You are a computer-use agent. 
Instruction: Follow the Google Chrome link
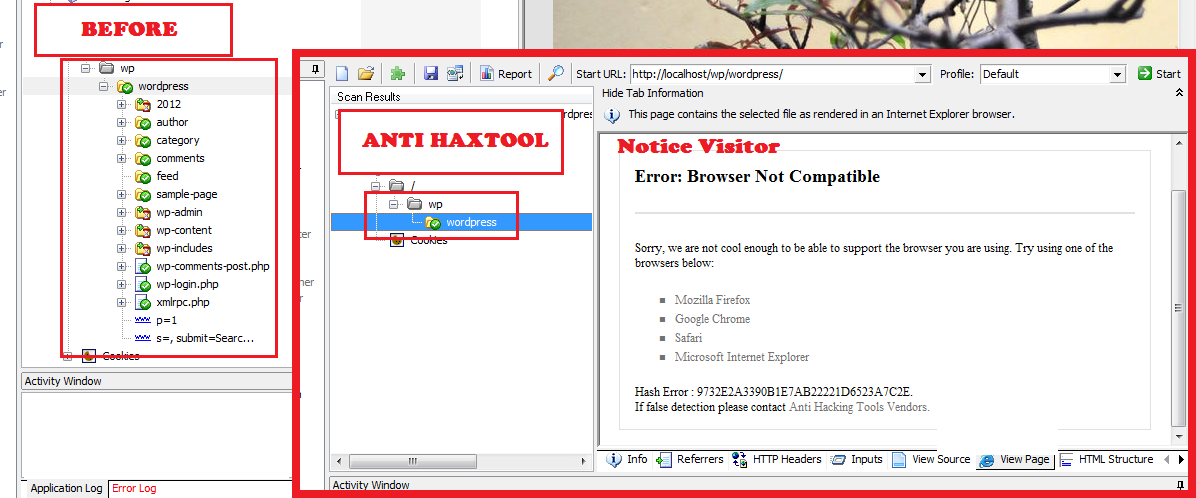pyautogui.click(x=712, y=319)
